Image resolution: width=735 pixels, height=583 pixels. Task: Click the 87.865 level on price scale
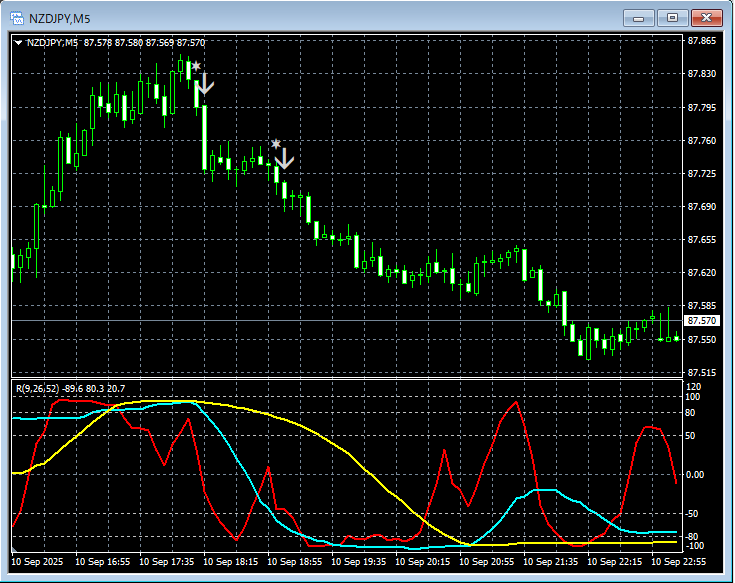[702, 41]
